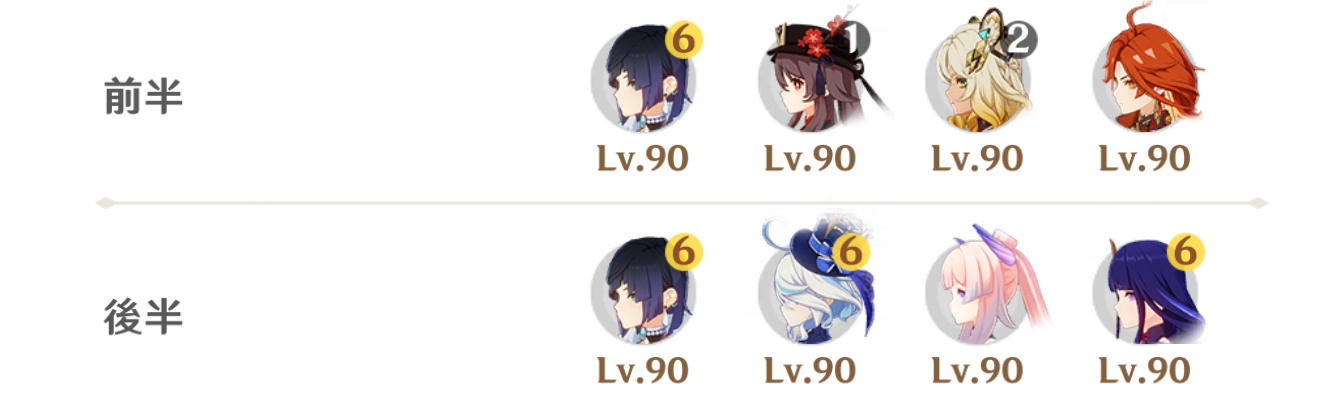Screen dimensions: 1342x409
Task: Click Lv.90 under the pink-haired character
Action: pos(977,370)
